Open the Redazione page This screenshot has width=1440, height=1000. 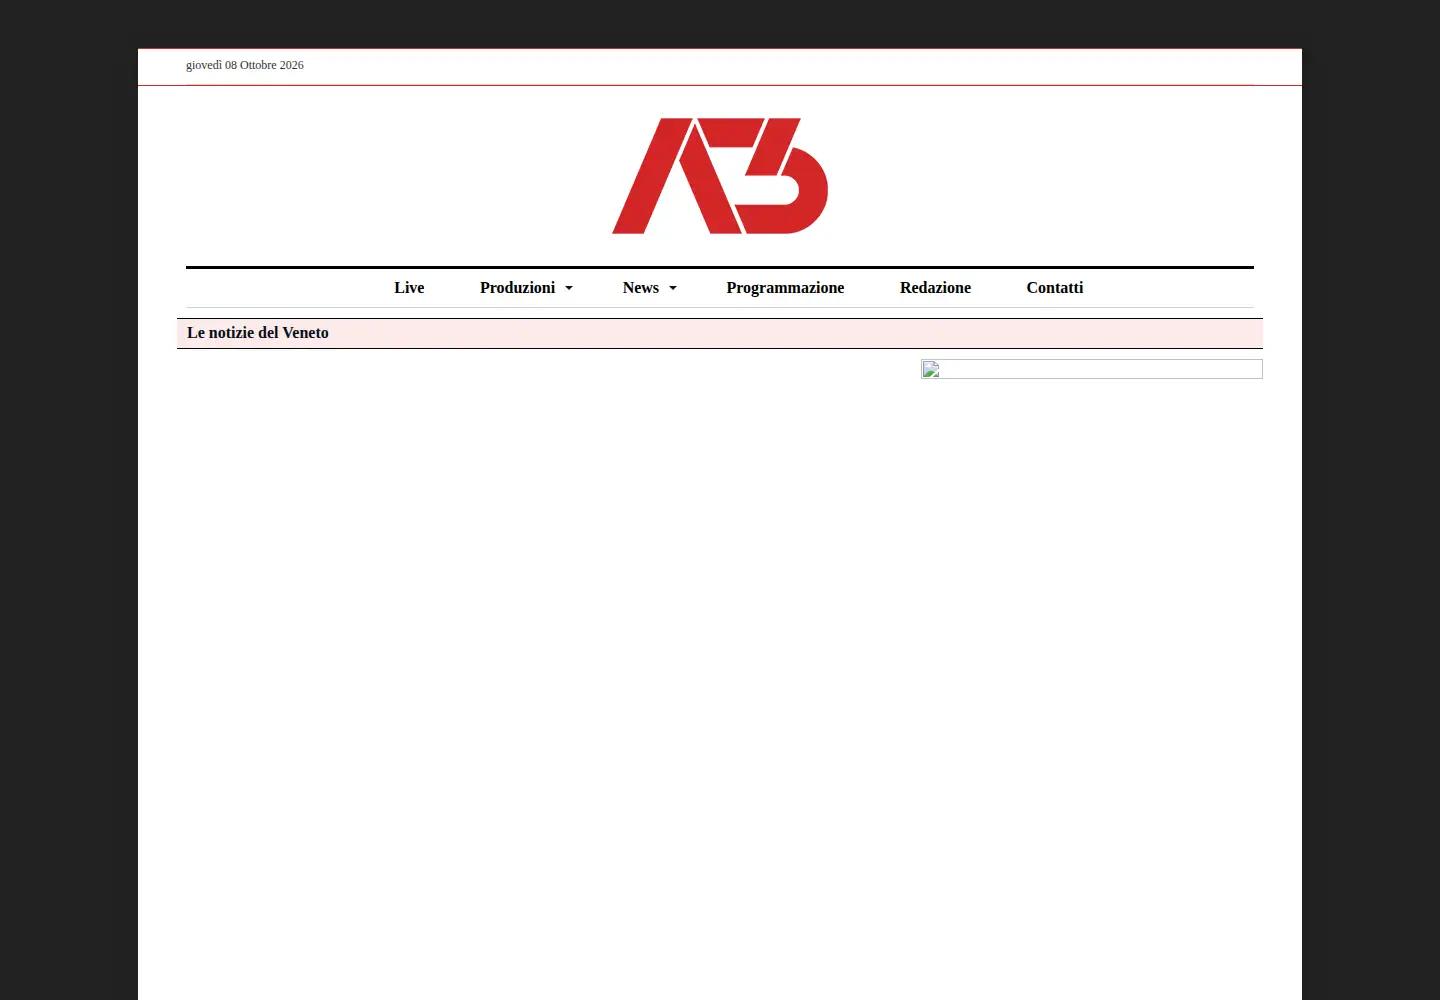click(935, 288)
